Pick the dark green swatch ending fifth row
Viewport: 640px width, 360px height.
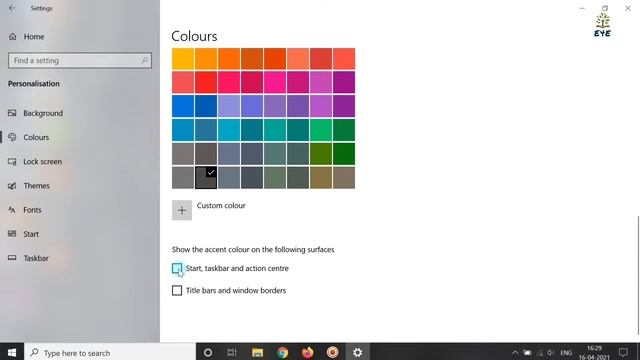click(x=344, y=154)
